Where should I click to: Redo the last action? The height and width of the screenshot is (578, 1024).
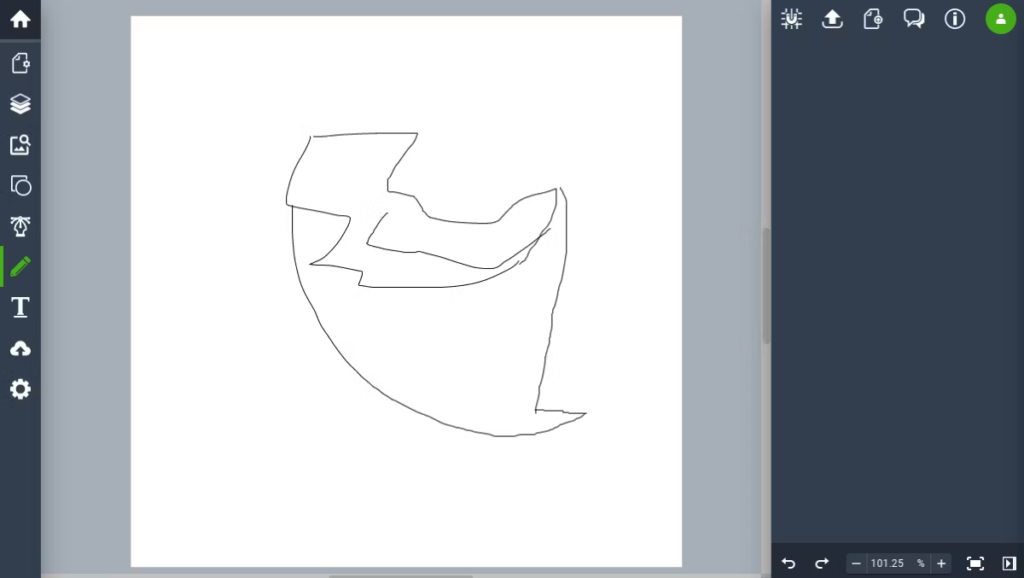(822, 563)
